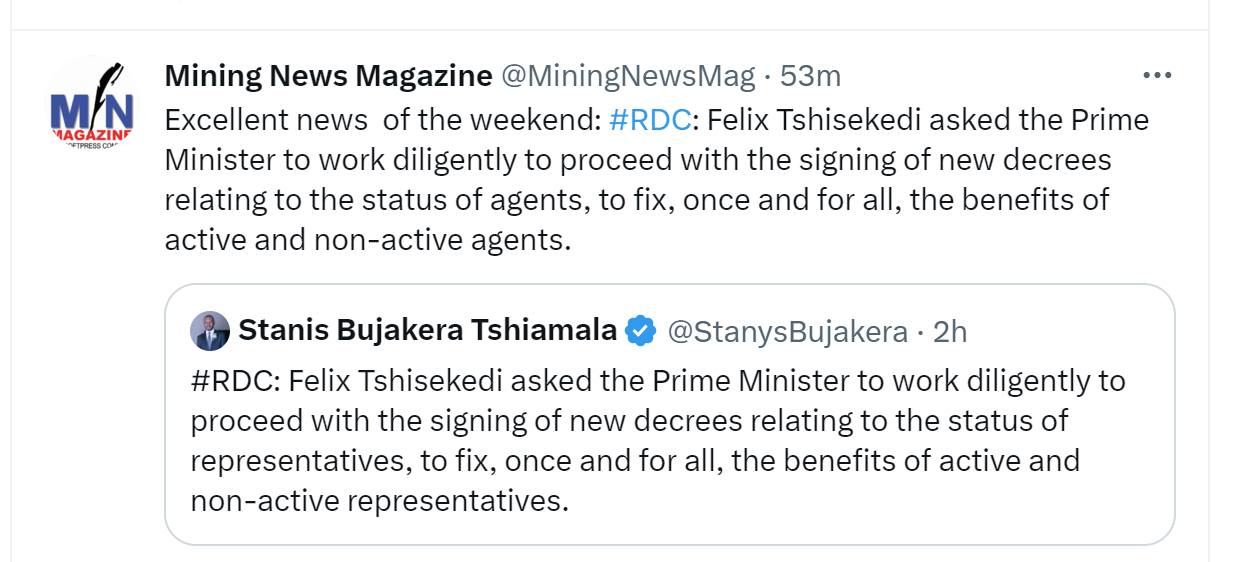Open Stanis Bujakera Tshiamala's display name
Screen dimensions: 1257x562
tap(427, 331)
